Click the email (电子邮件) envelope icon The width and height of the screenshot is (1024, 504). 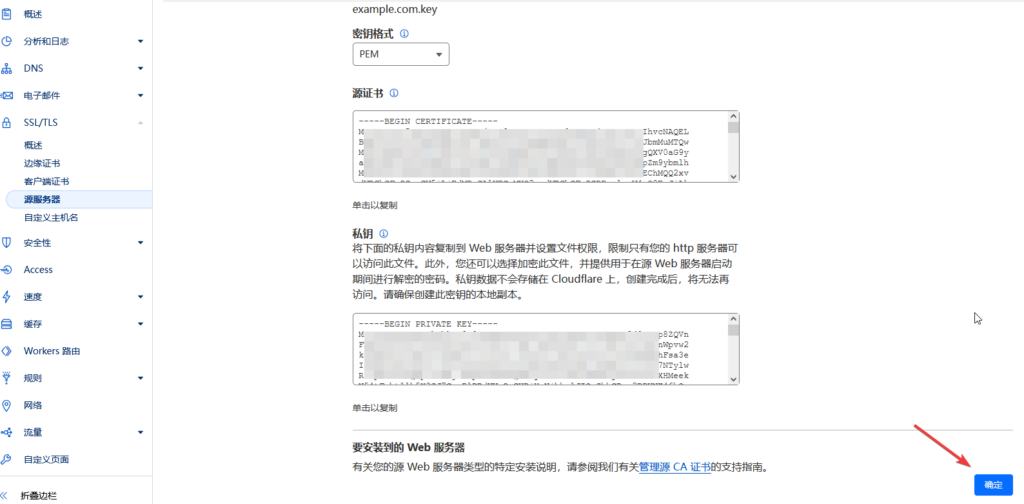tap(7, 96)
